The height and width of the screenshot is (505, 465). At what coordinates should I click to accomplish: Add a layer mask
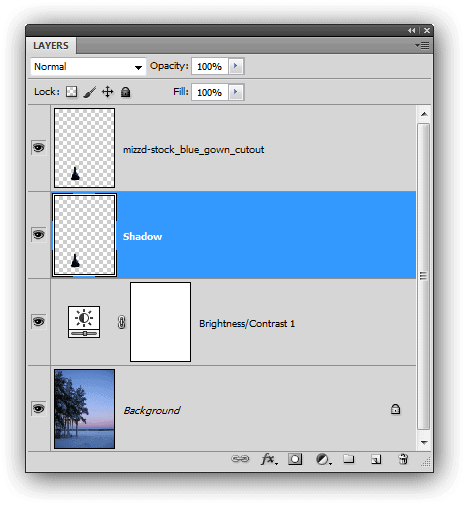295,459
